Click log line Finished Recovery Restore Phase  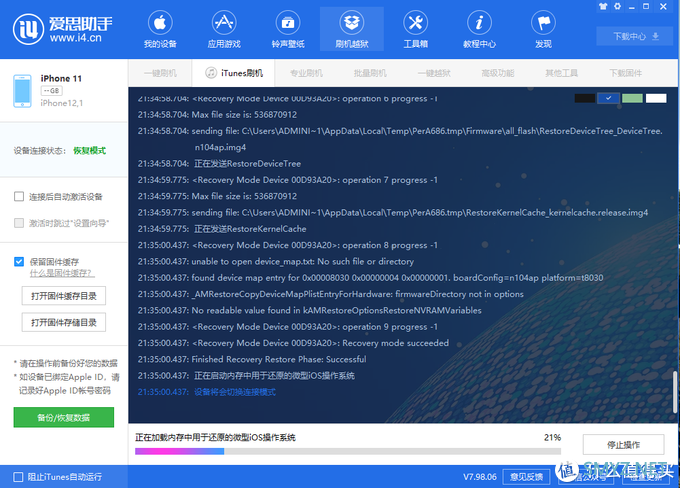[x=252, y=359]
